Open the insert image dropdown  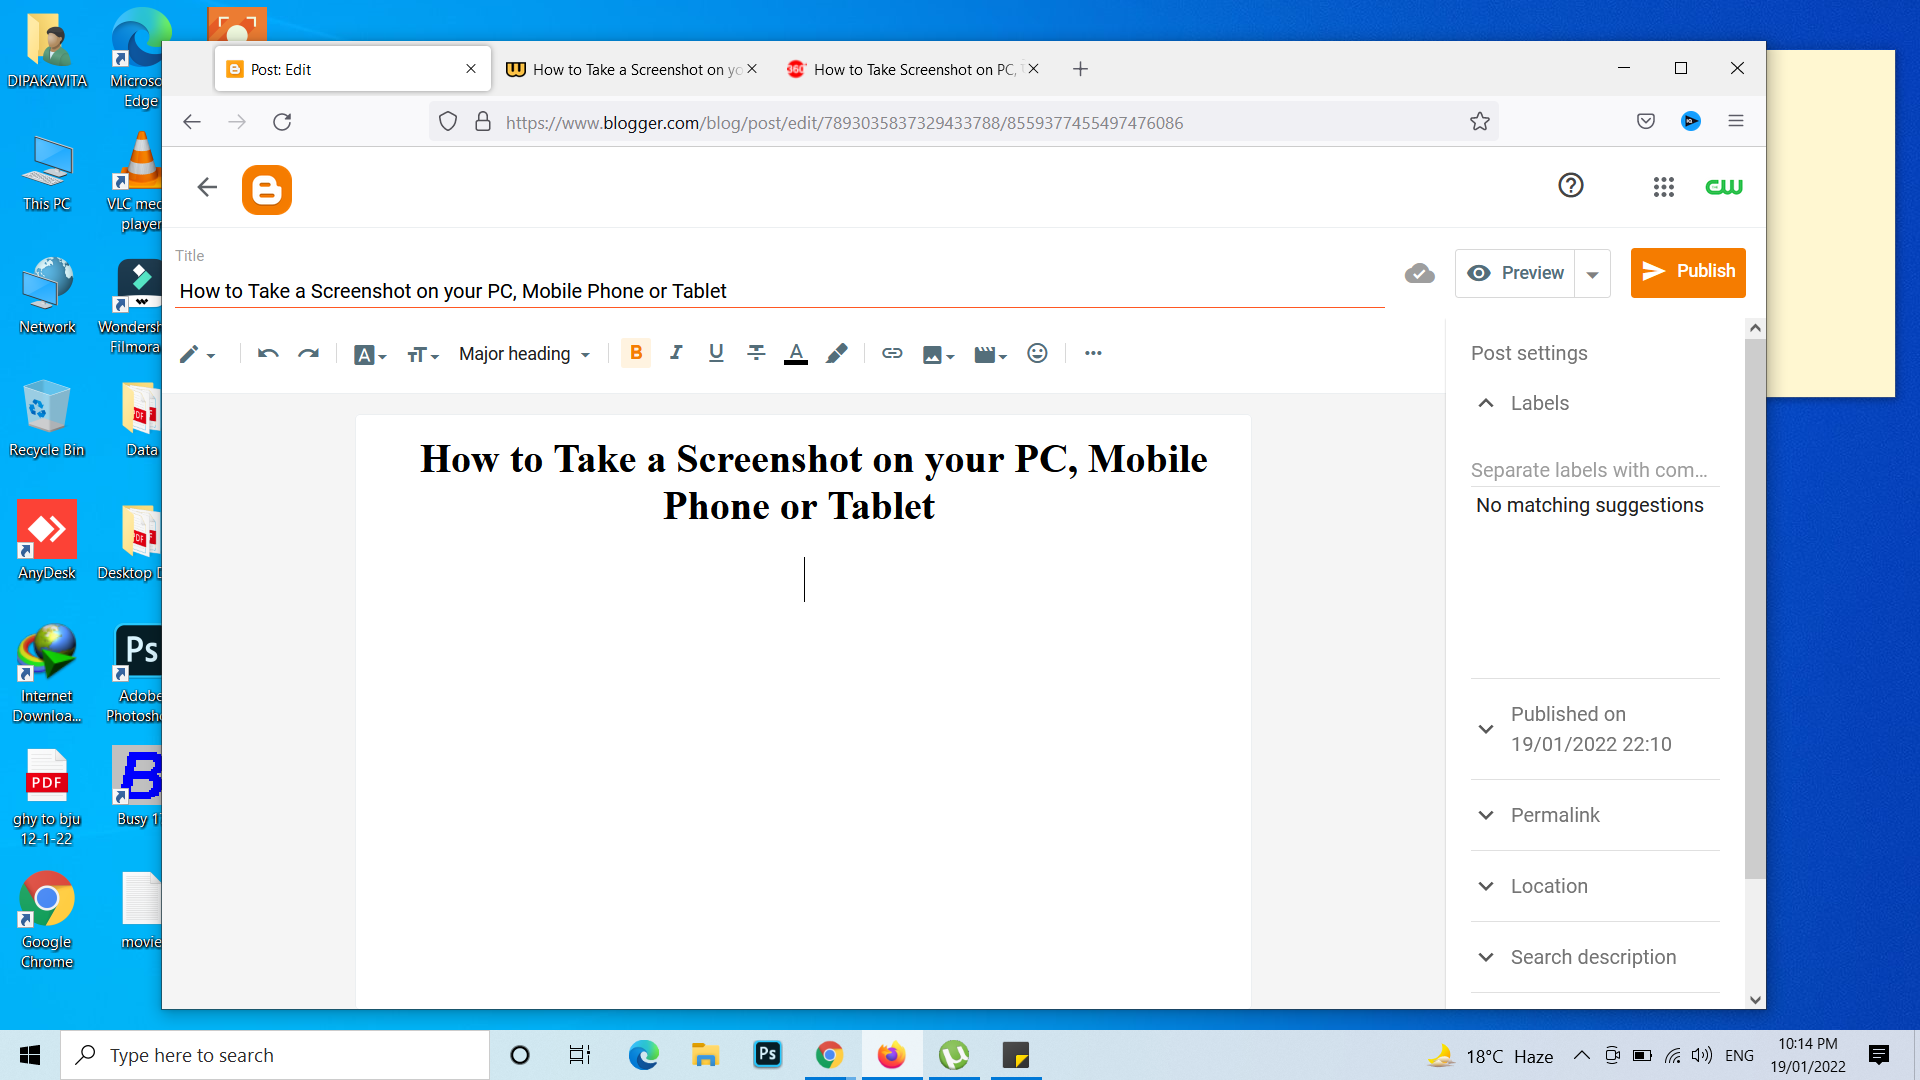coord(938,354)
